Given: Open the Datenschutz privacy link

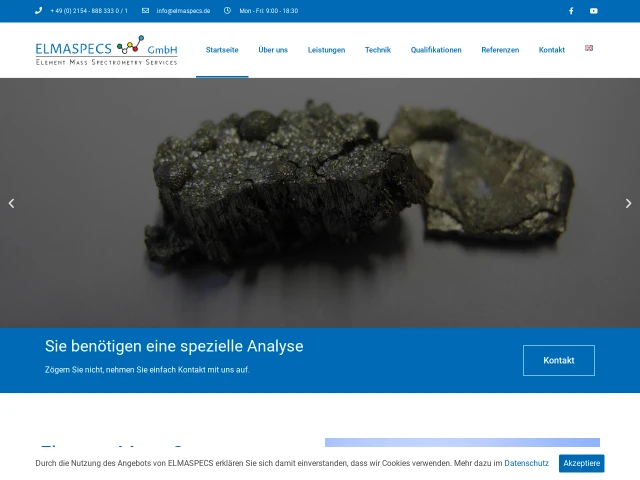Looking at the screenshot, I should [x=526, y=463].
